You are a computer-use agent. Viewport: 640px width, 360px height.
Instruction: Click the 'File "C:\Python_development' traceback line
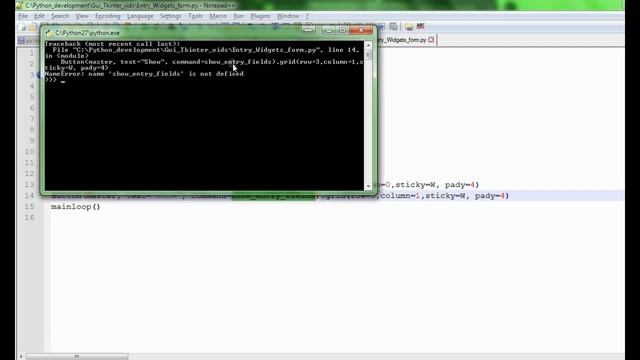click(x=206, y=50)
